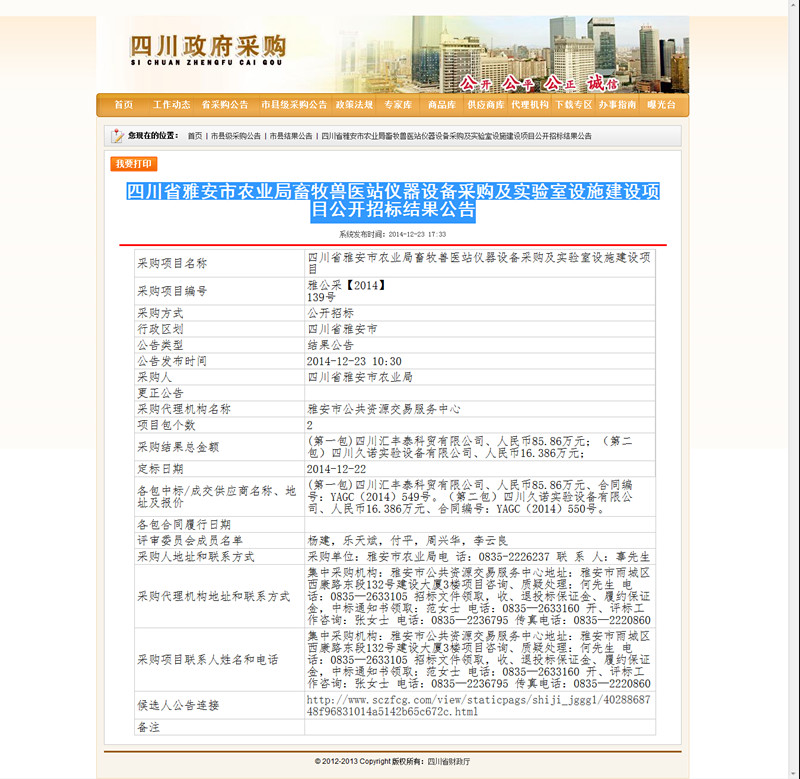This screenshot has height=779, width=800.
Task: Navigate to 专家库 page
Action: [398, 105]
